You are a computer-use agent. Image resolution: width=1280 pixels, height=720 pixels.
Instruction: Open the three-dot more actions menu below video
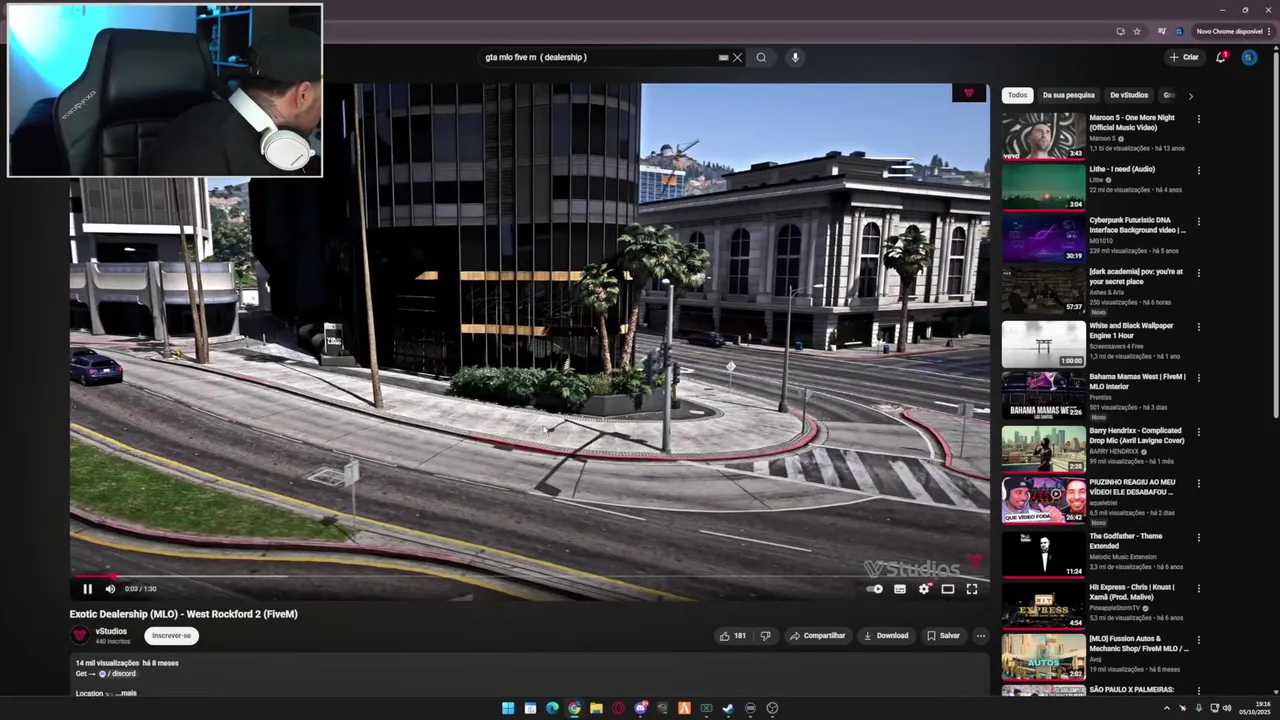tap(980, 636)
